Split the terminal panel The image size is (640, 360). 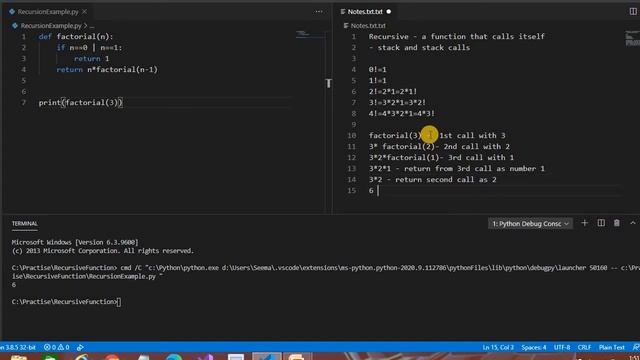pos(601,223)
